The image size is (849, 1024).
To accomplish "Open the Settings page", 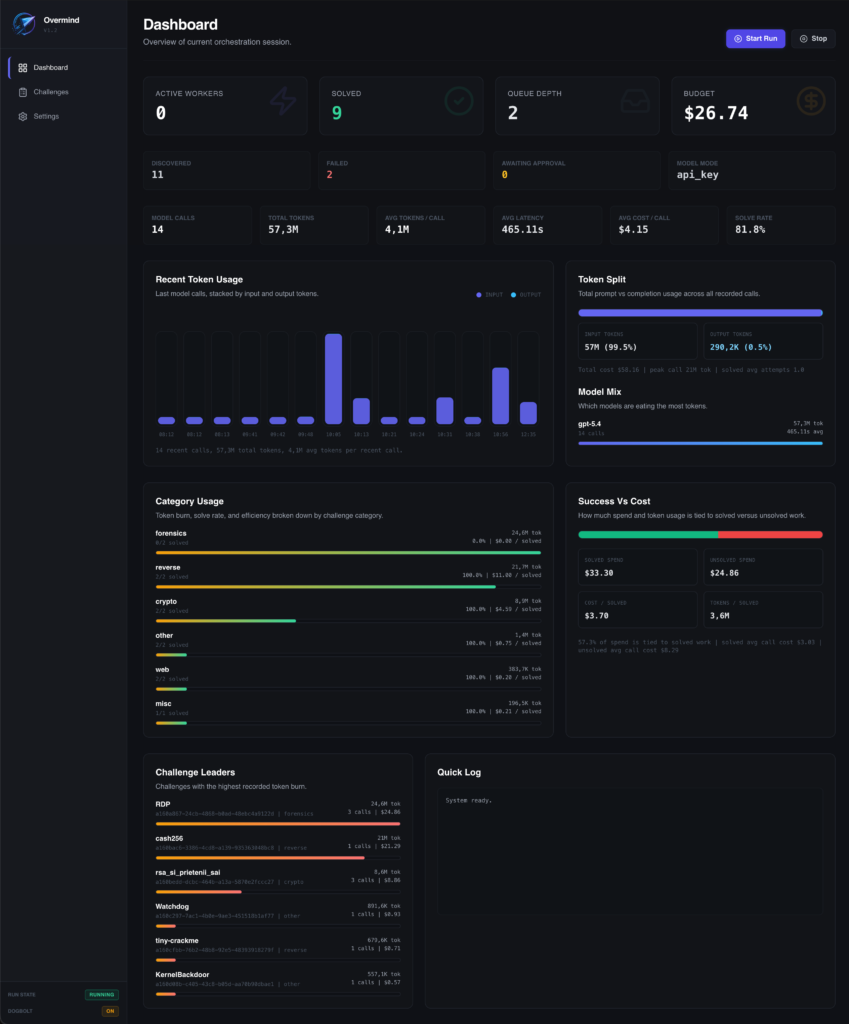I will pyautogui.click(x=64, y=116).
